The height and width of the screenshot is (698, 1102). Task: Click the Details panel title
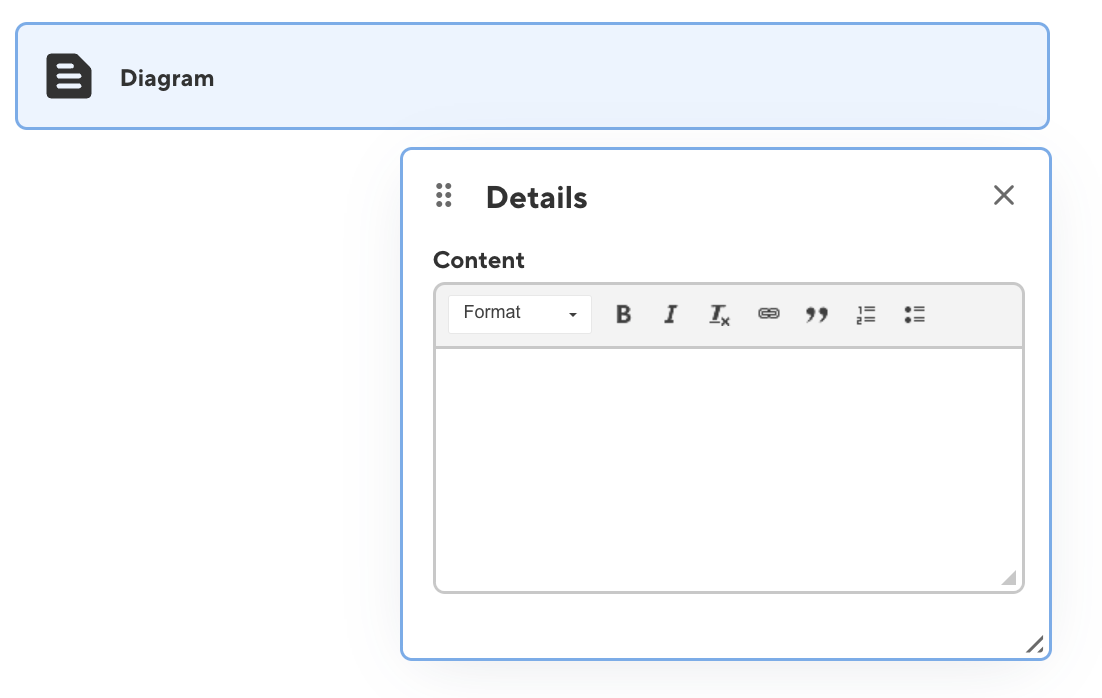coord(536,197)
